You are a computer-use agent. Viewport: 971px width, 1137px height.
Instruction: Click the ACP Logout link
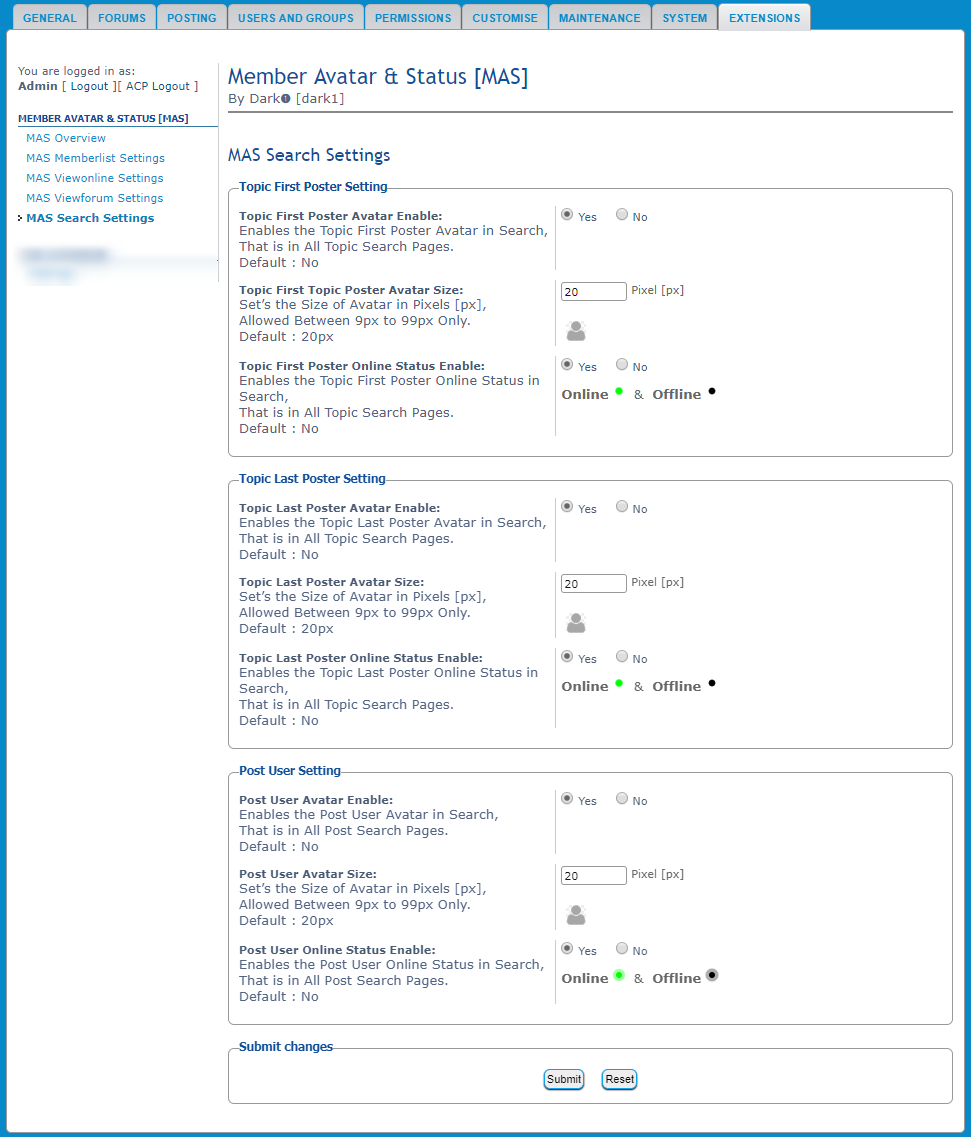pos(158,87)
